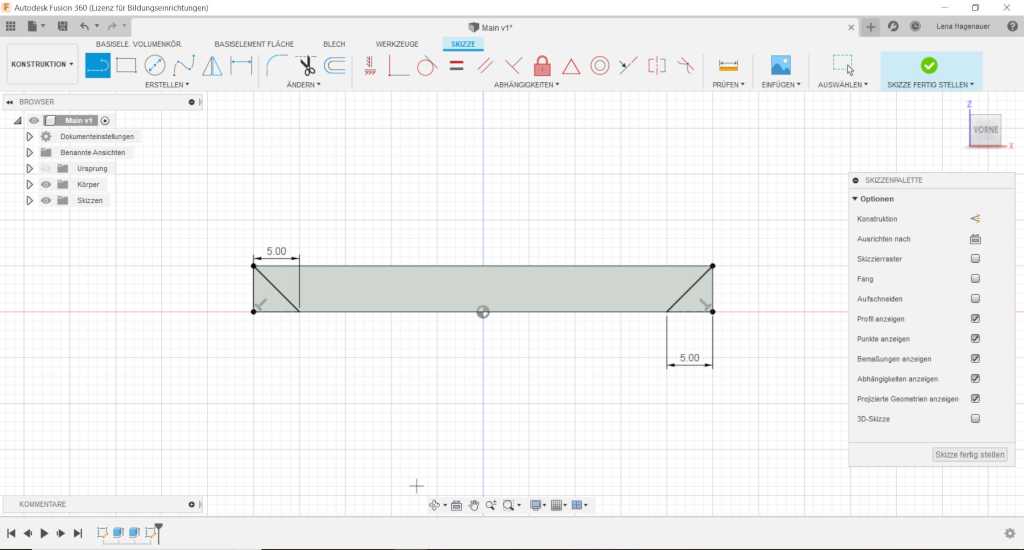Apply the Curvature constraint
The height and width of the screenshot is (550, 1024).
point(685,65)
